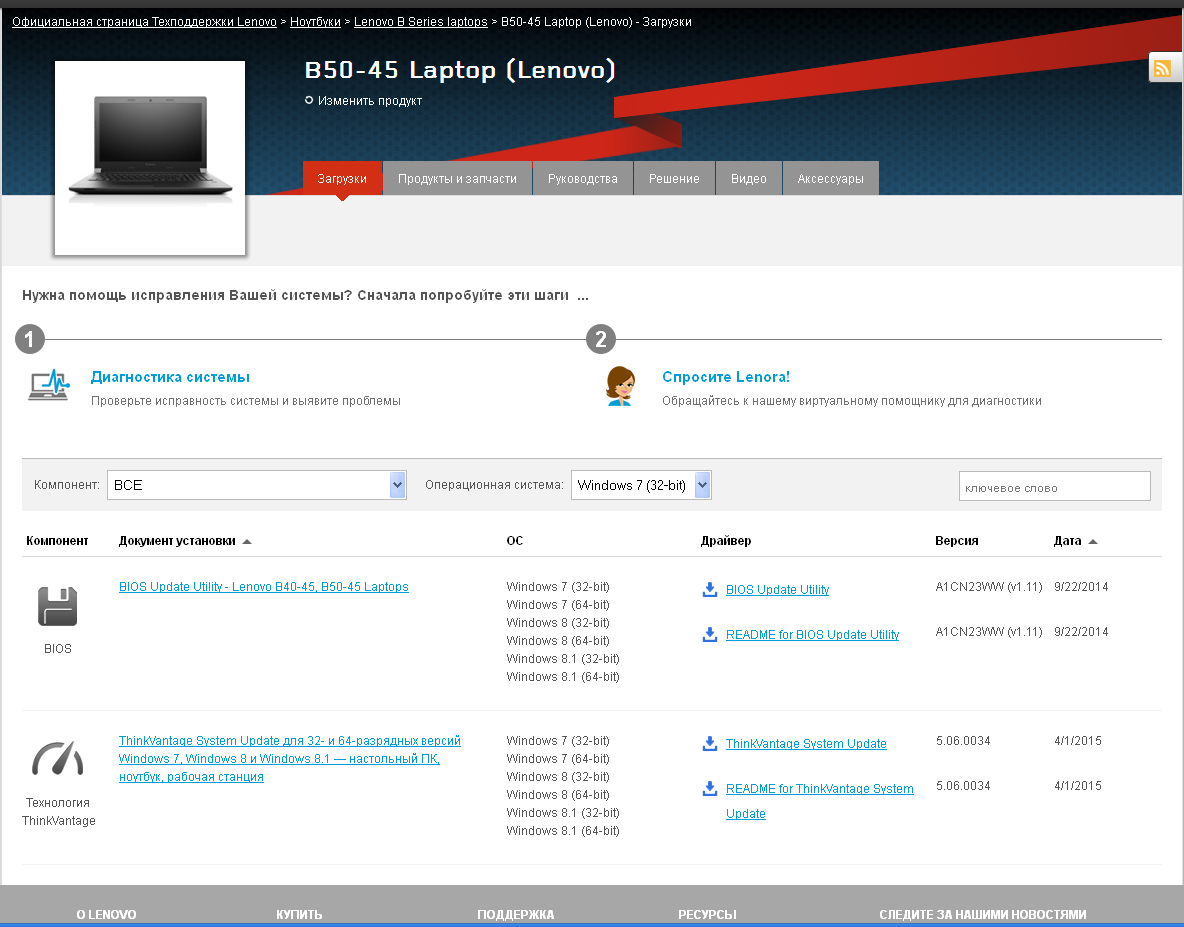
Task: Click the 'ОС' column header
Action: 514,540
